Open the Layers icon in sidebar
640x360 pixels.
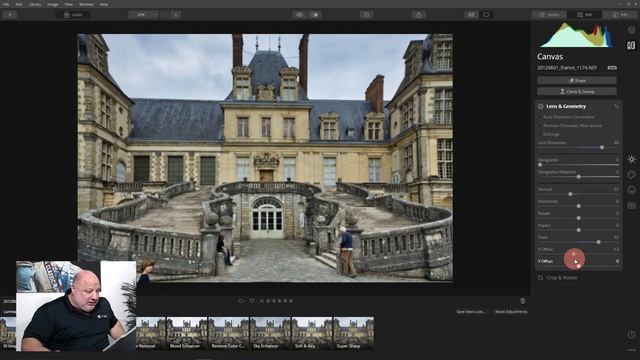(x=631, y=30)
